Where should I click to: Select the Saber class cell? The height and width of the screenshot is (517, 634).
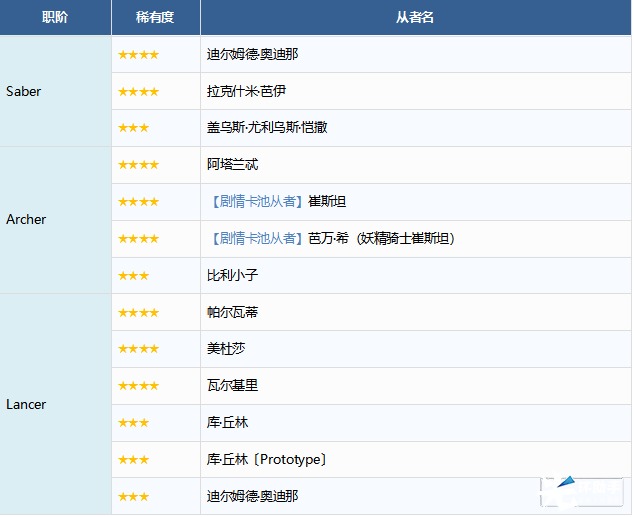[24, 91]
